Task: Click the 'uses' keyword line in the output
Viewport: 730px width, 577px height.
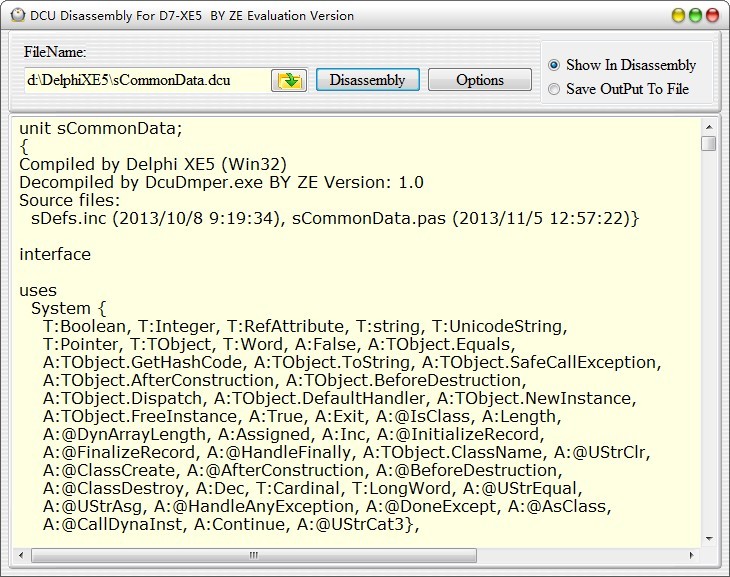Action: tap(38, 290)
